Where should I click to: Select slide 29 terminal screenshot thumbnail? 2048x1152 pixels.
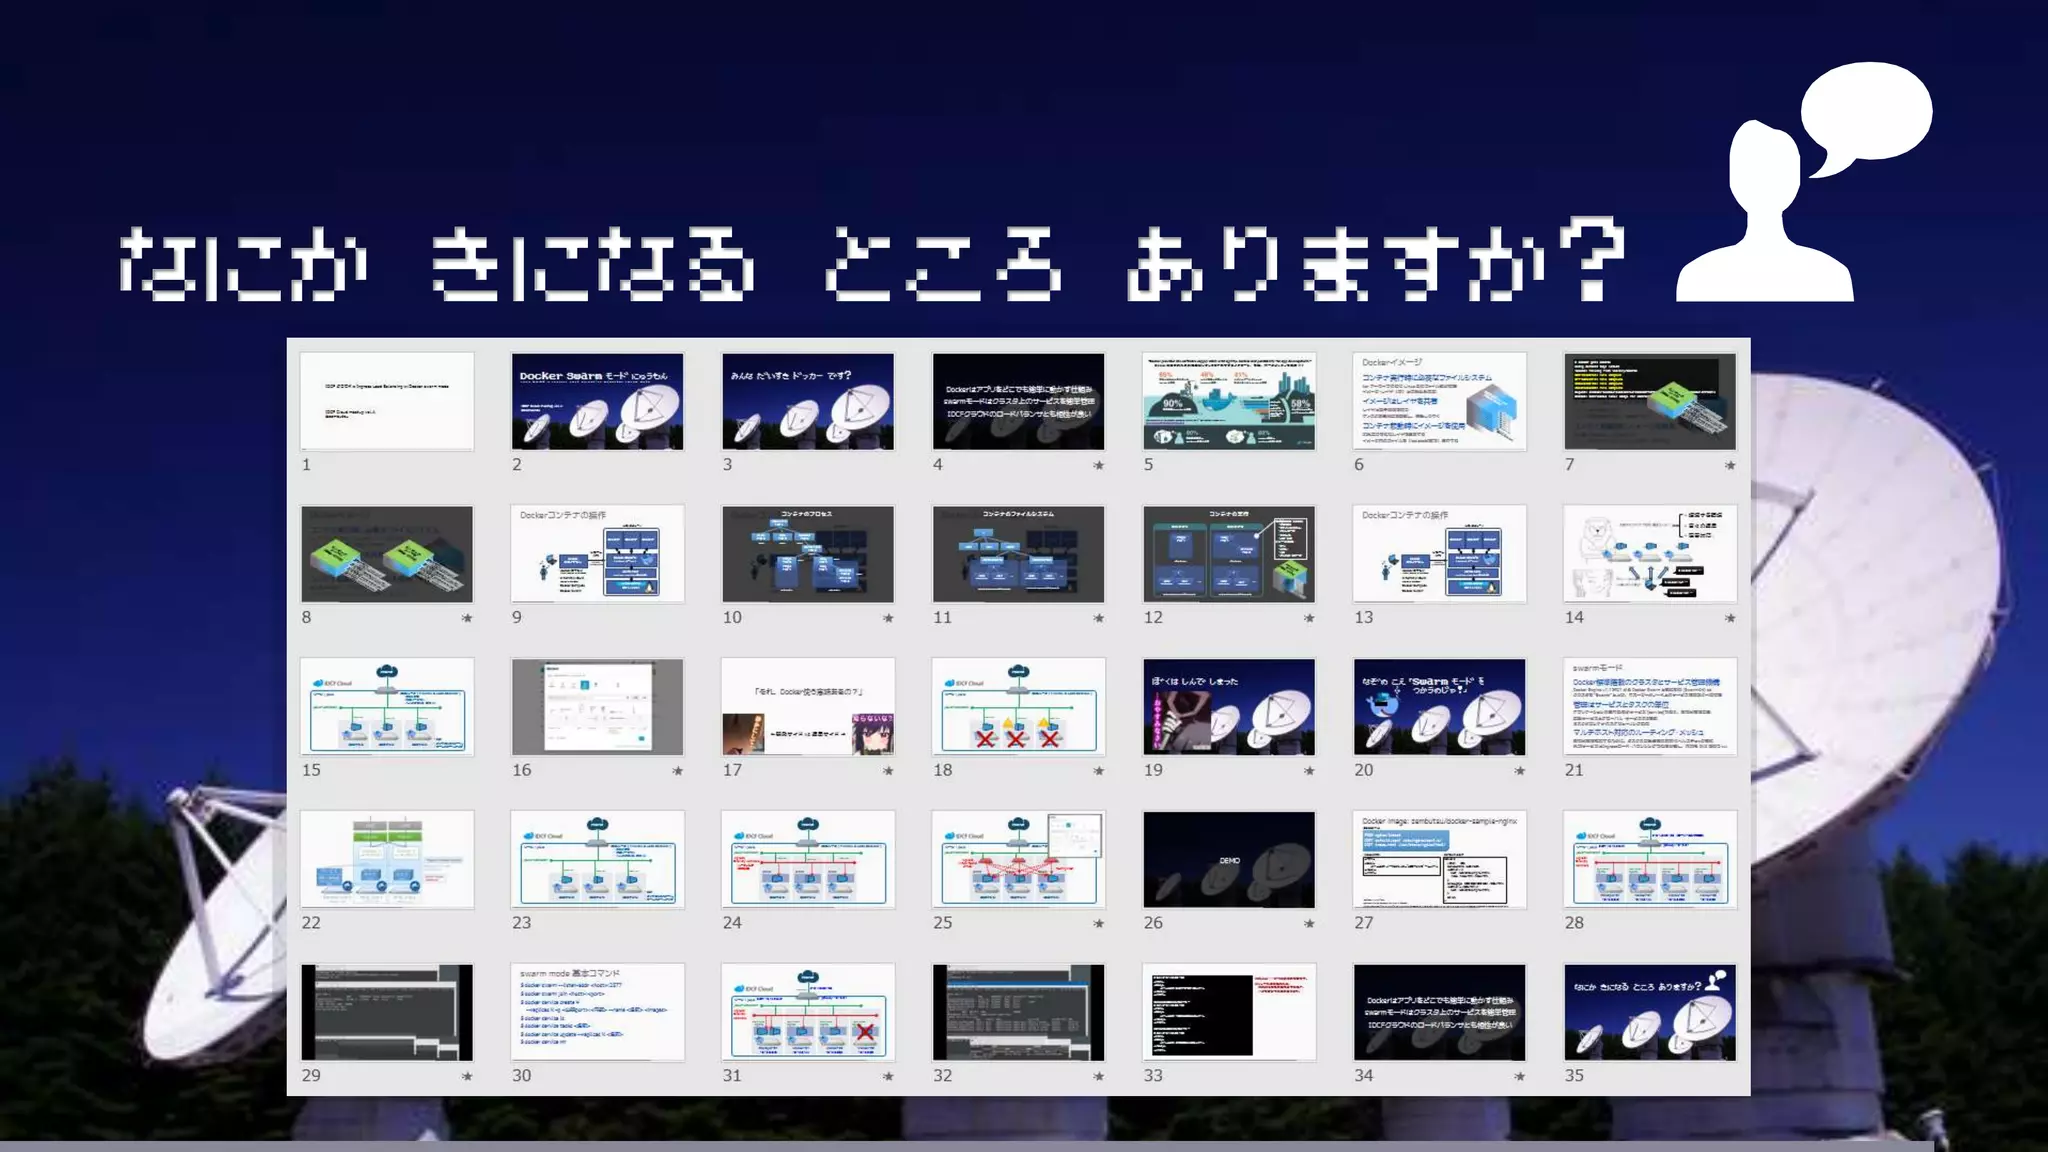tap(387, 1012)
